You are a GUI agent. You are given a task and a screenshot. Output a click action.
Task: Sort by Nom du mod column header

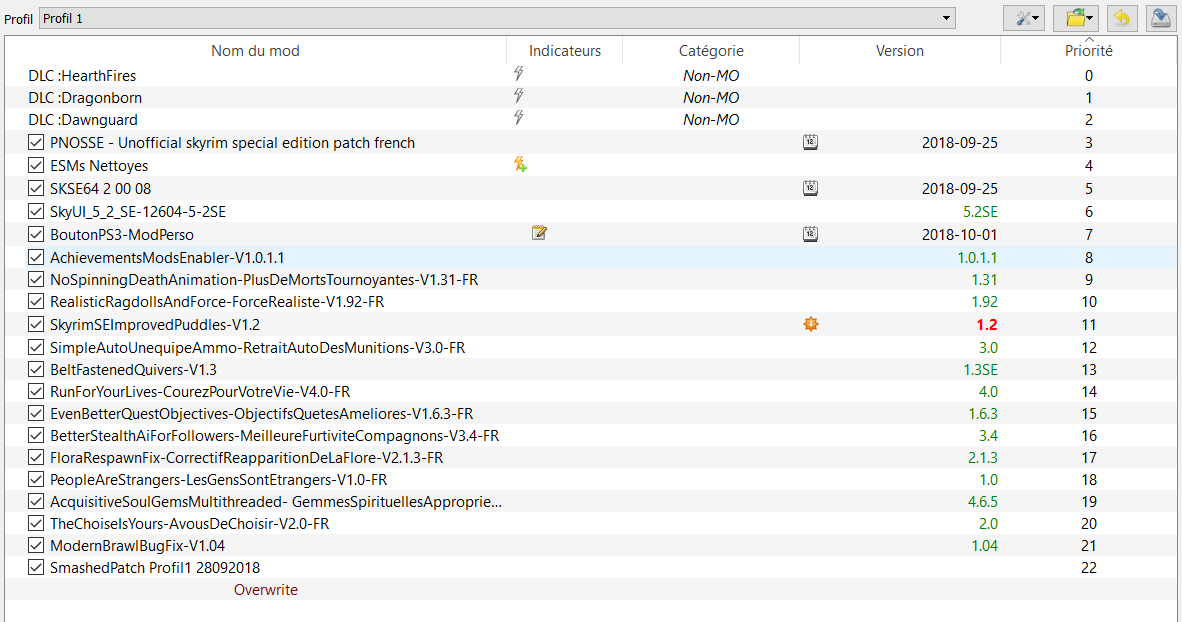coord(256,51)
